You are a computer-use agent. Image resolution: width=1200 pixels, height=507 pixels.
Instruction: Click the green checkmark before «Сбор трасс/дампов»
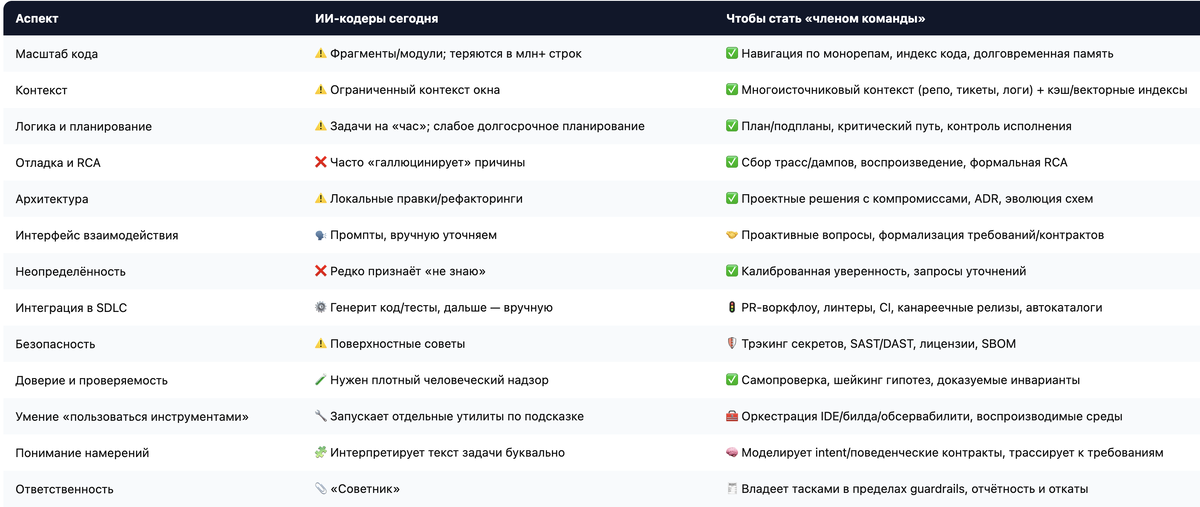732,162
